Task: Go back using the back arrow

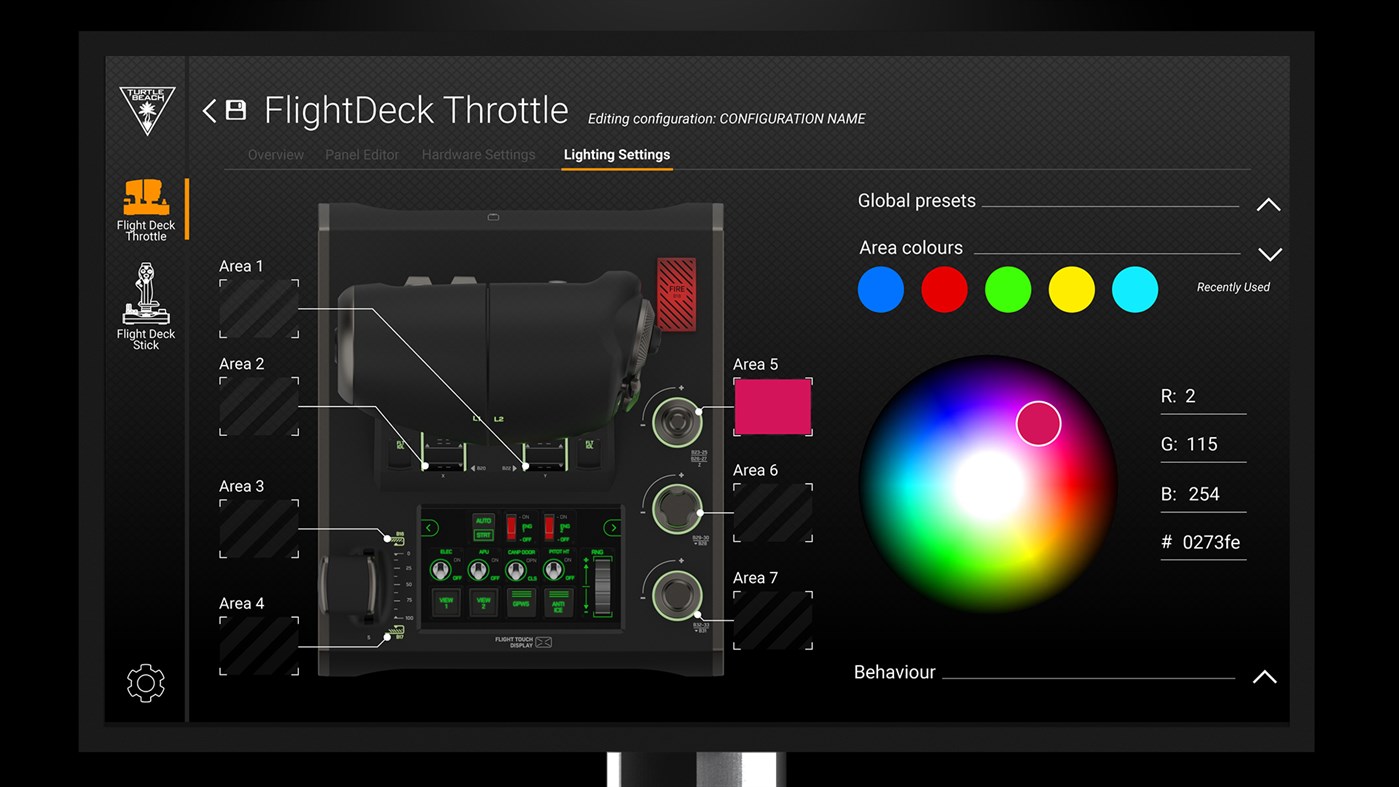Action: (209, 110)
